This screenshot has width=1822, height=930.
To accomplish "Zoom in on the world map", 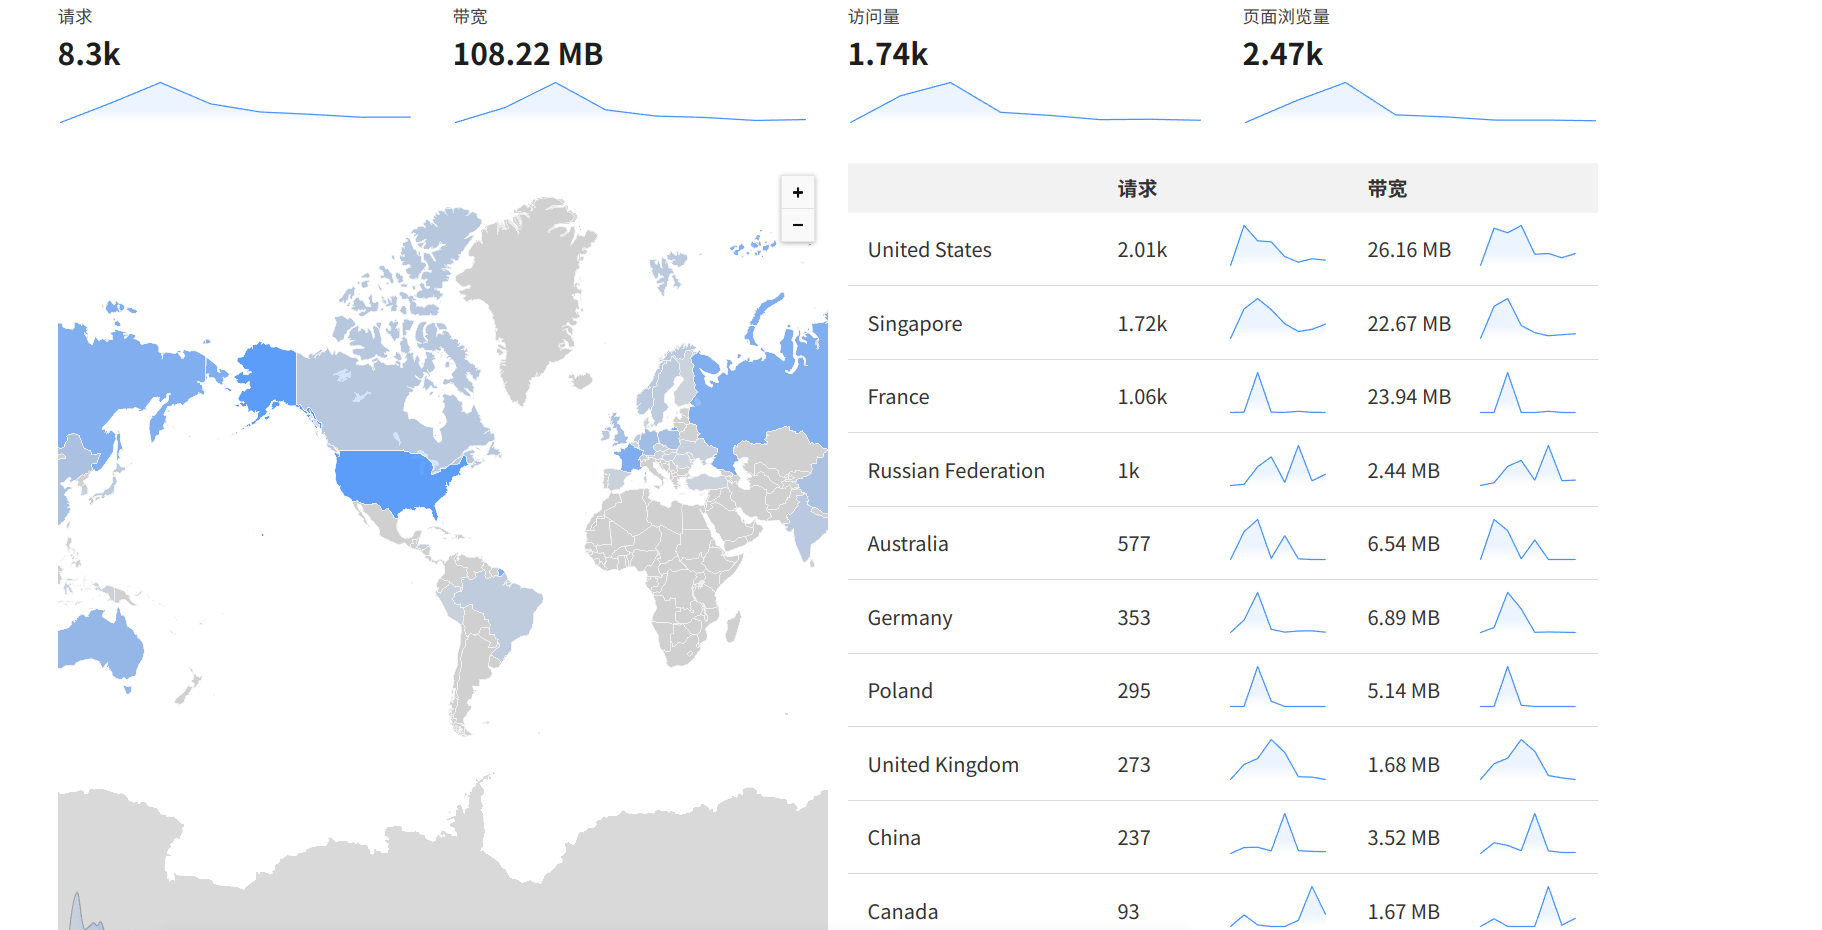I will (797, 192).
